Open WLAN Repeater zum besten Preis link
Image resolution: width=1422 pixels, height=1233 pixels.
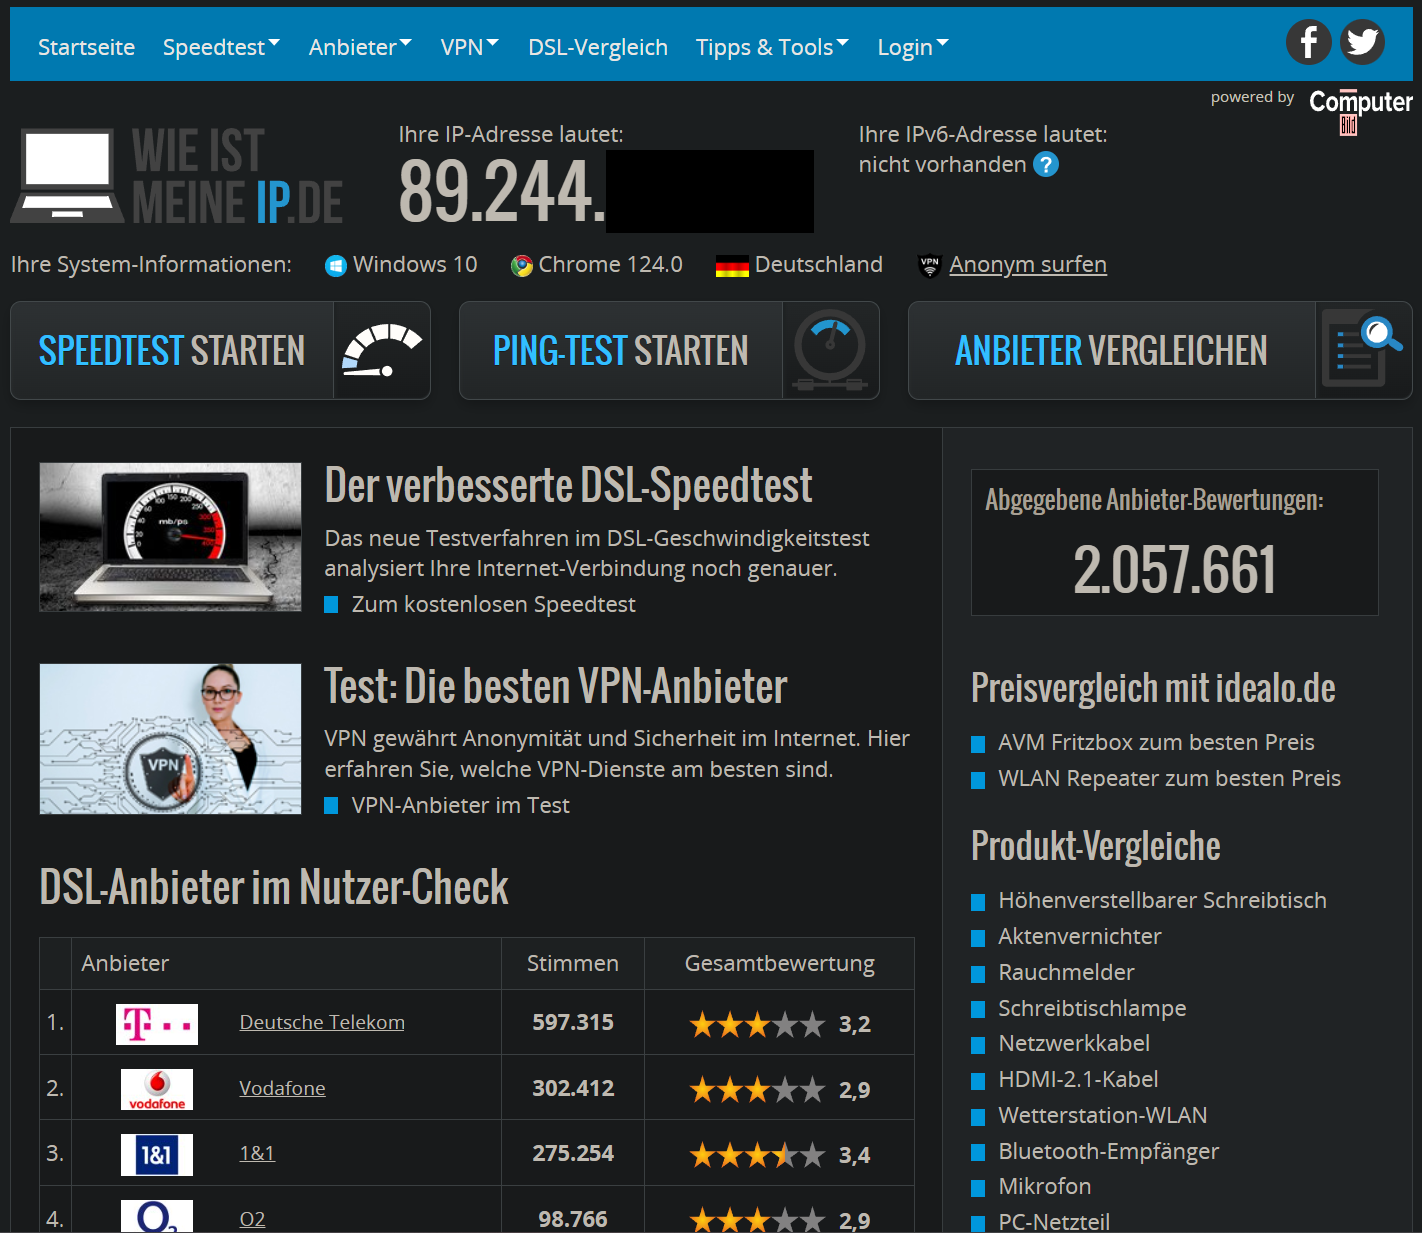pos(1169,778)
